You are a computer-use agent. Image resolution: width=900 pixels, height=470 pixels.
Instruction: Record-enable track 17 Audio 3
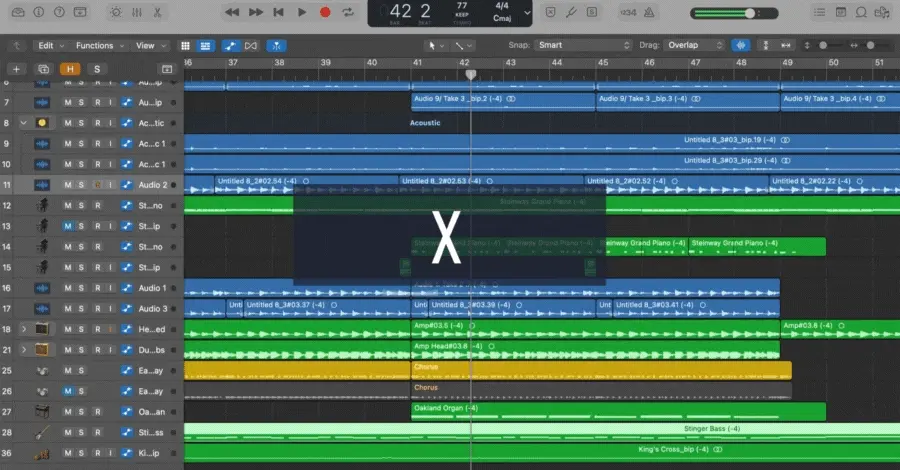pyautogui.click(x=98, y=309)
